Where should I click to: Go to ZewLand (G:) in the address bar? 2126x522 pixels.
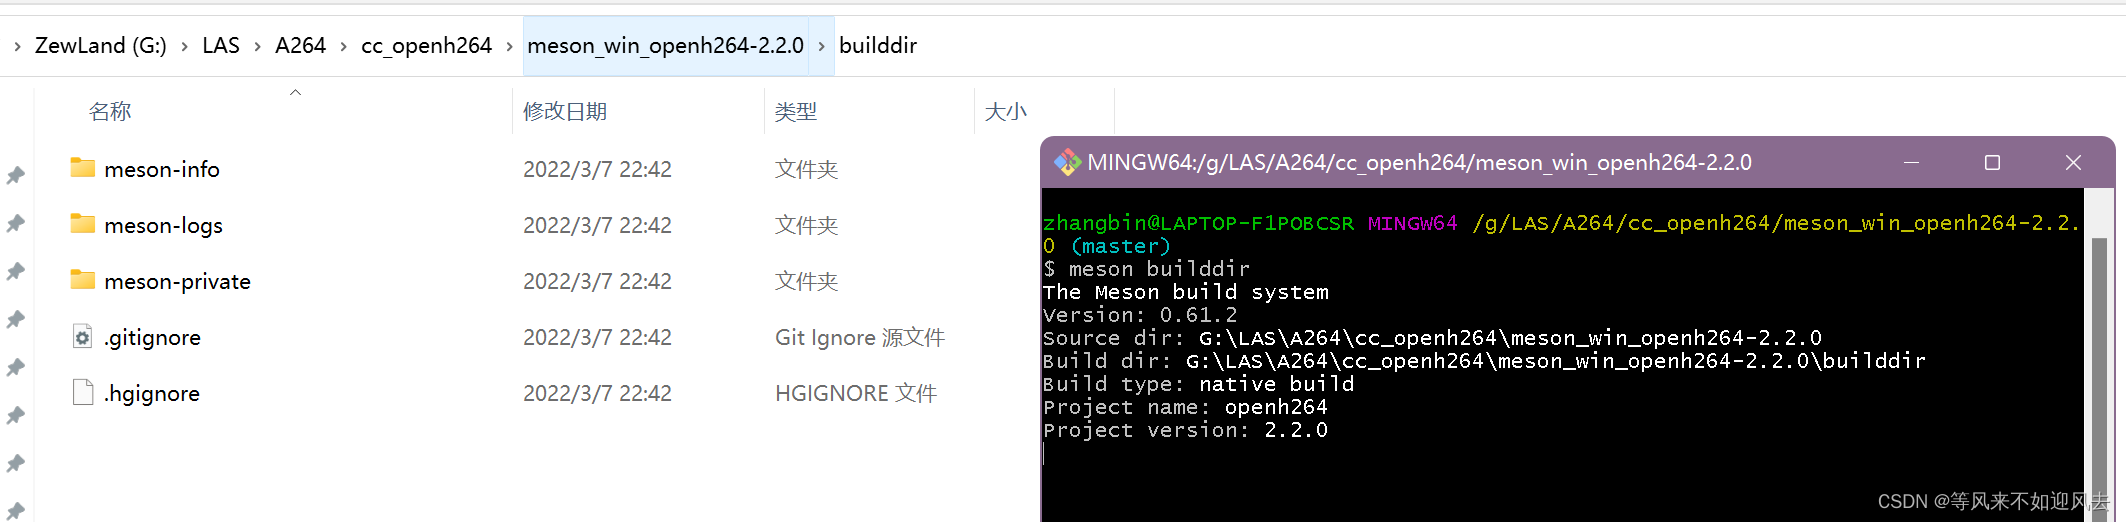tap(101, 45)
